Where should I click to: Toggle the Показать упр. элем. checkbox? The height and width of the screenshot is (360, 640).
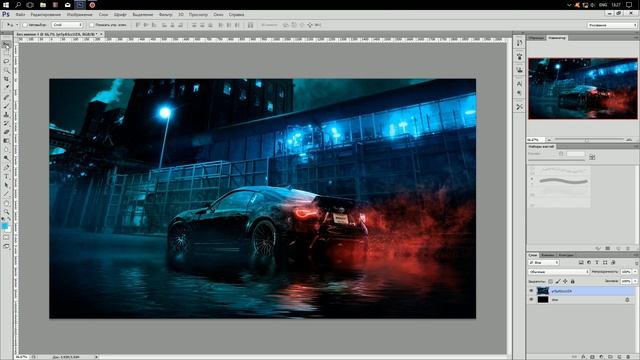[x=92, y=25]
